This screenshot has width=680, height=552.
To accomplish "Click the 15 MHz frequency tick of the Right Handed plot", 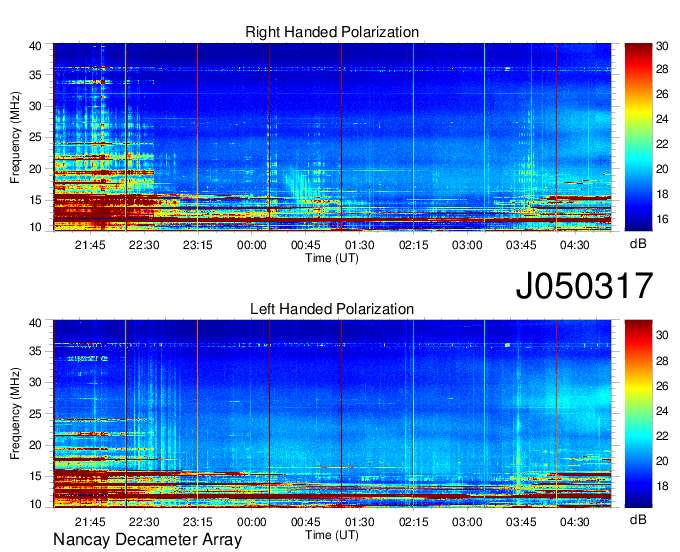I will pos(35,200).
